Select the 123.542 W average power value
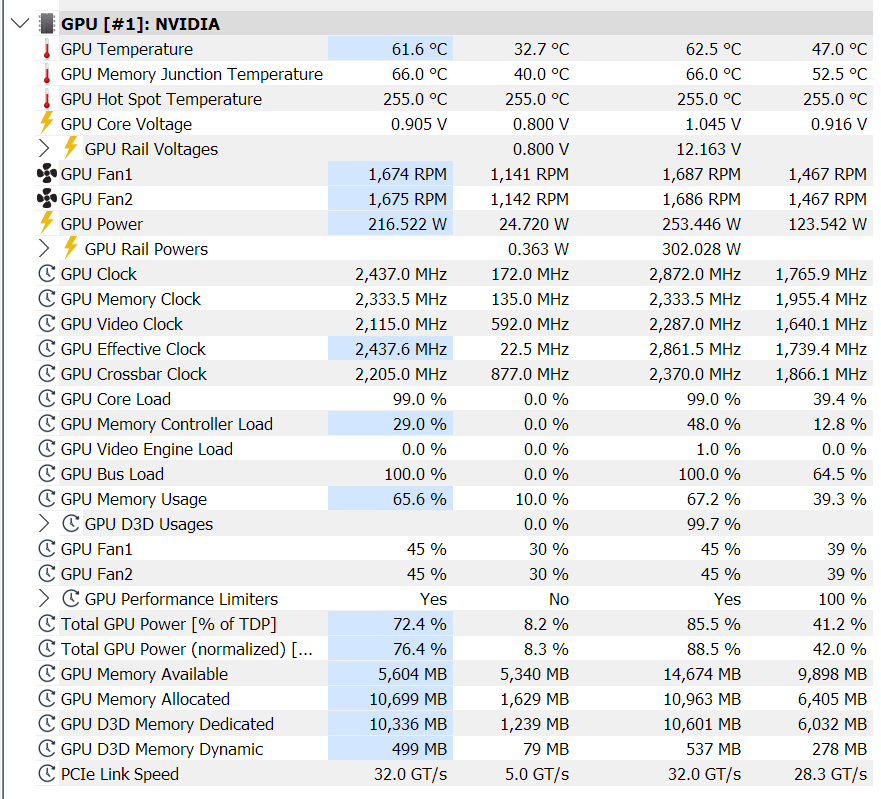The width and height of the screenshot is (881, 799). click(827, 224)
